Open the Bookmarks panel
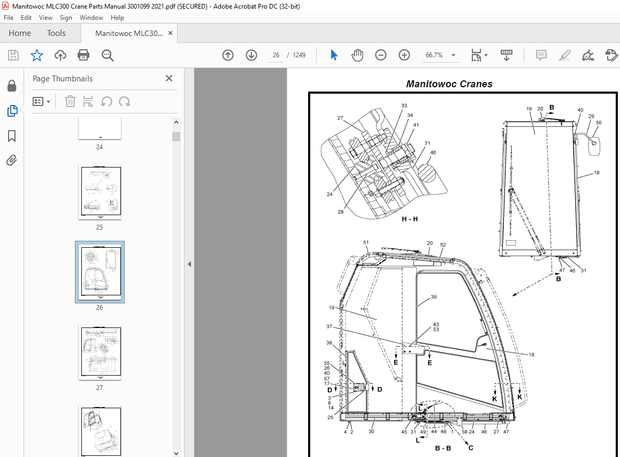Image resolution: width=620 pixels, height=457 pixels. [12, 136]
